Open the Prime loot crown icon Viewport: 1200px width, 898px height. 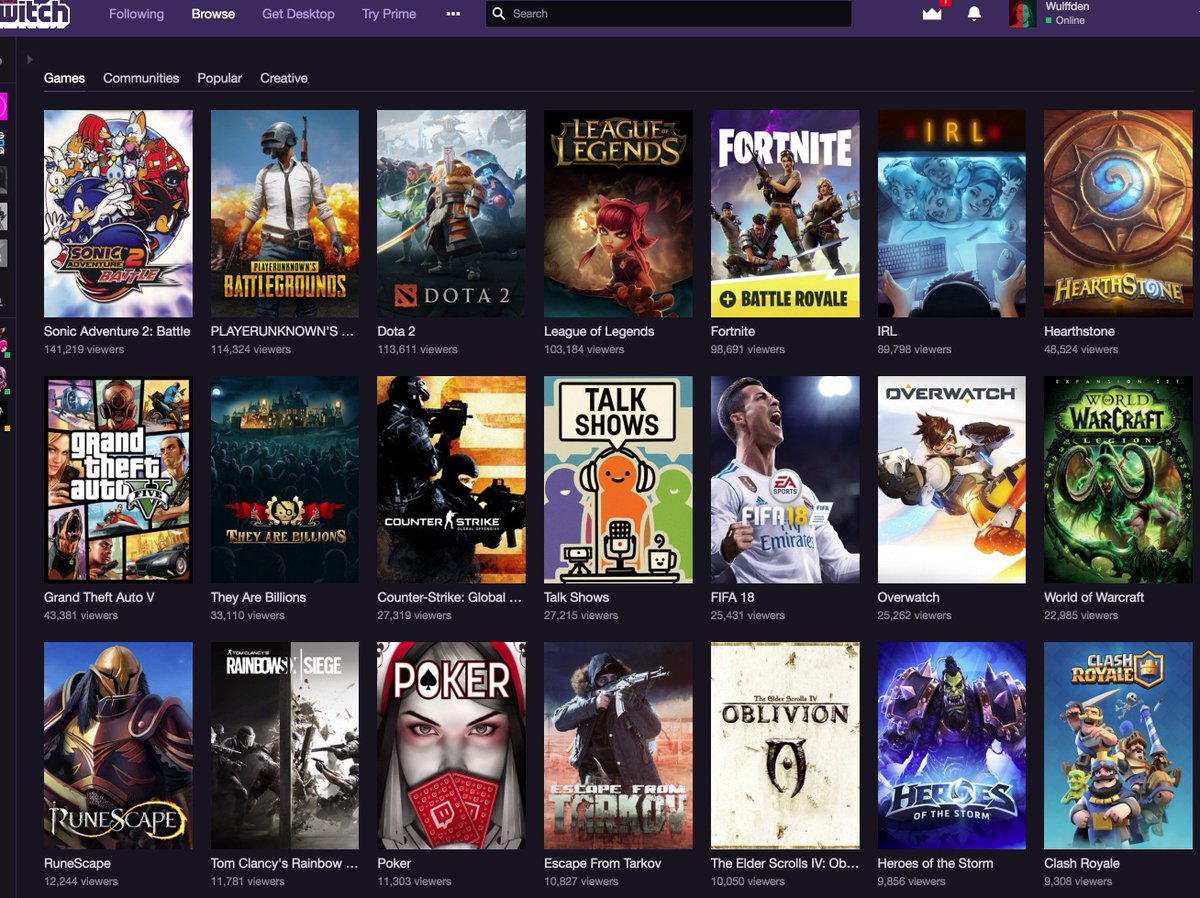point(932,13)
